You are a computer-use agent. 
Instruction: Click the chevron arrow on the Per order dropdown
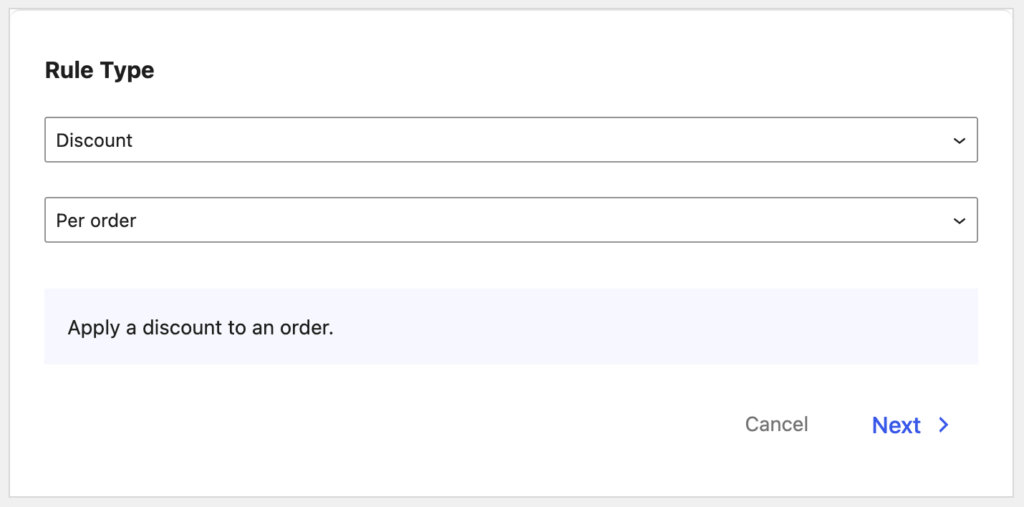pyautogui.click(x=959, y=221)
